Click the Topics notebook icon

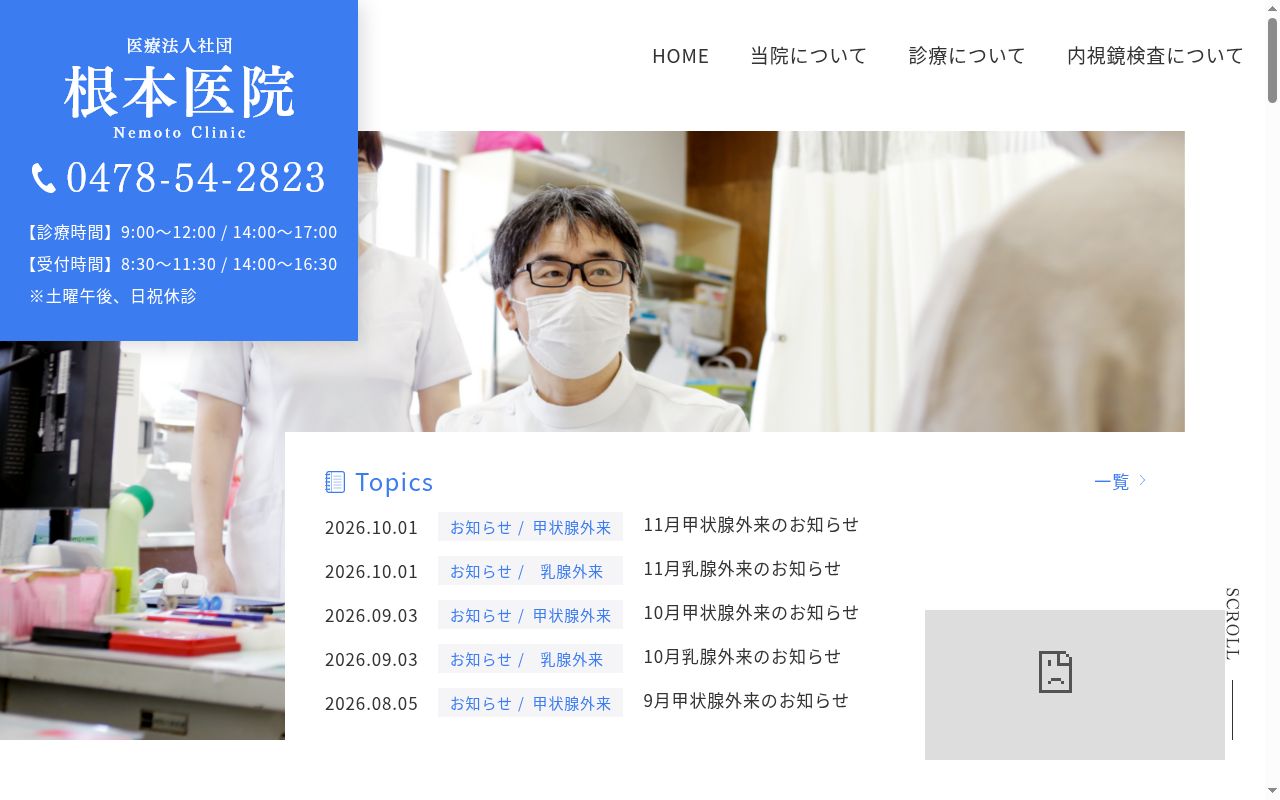[x=335, y=482]
